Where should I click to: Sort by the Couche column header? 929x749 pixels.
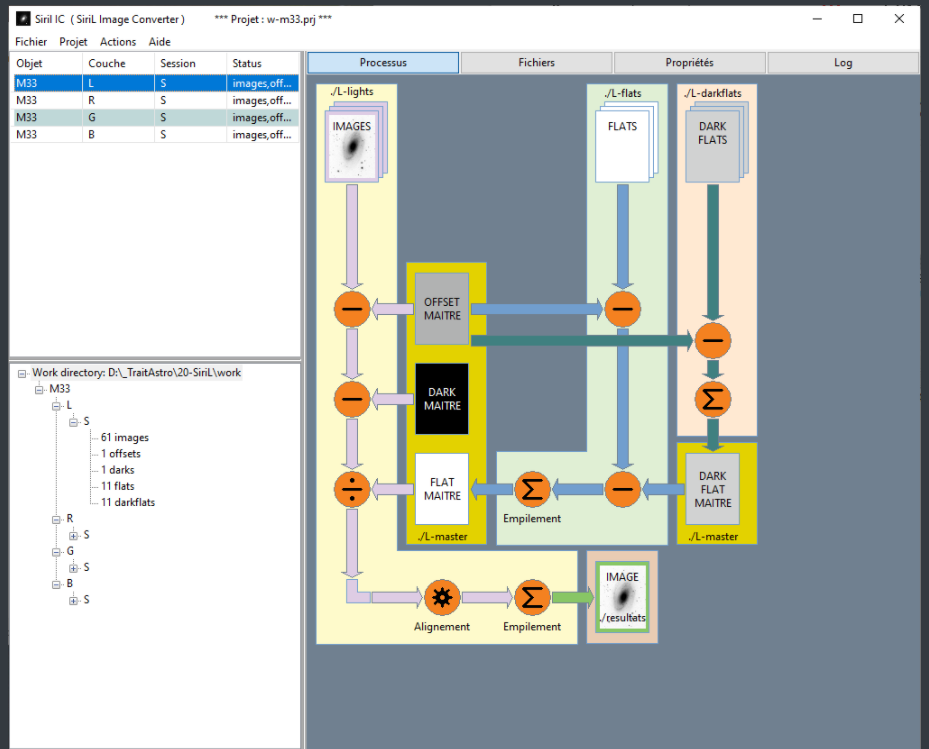coord(118,63)
